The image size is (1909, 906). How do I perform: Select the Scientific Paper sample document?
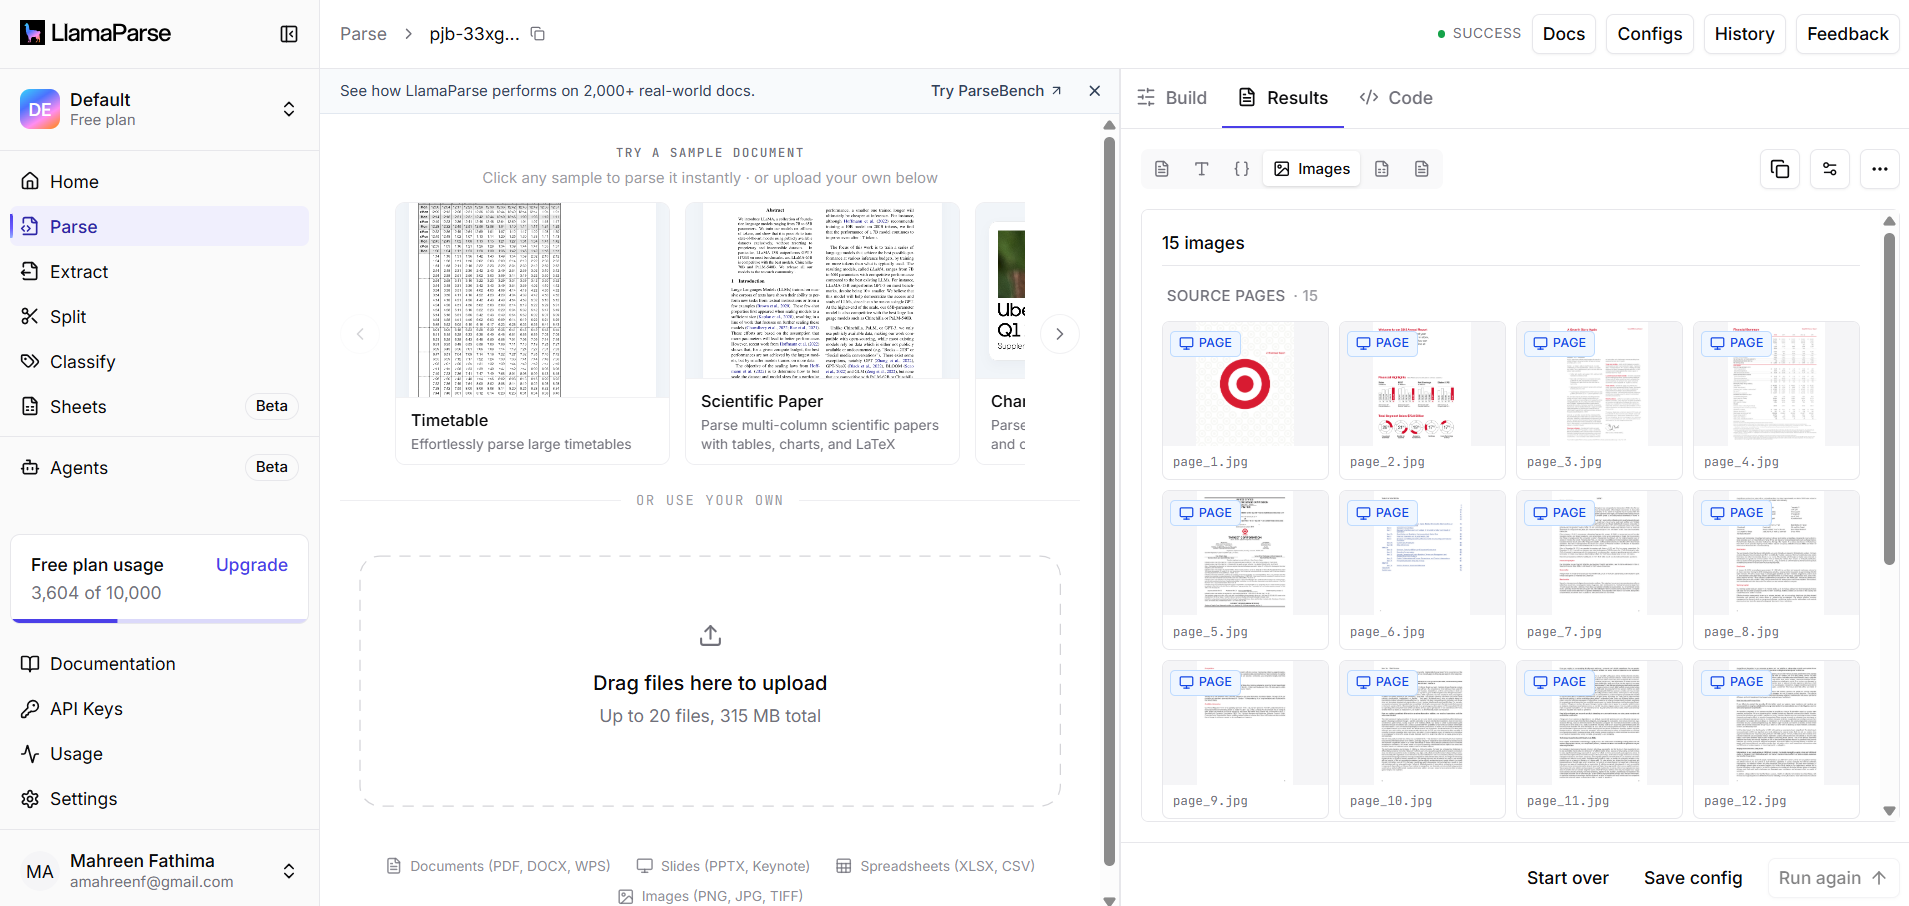point(822,333)
